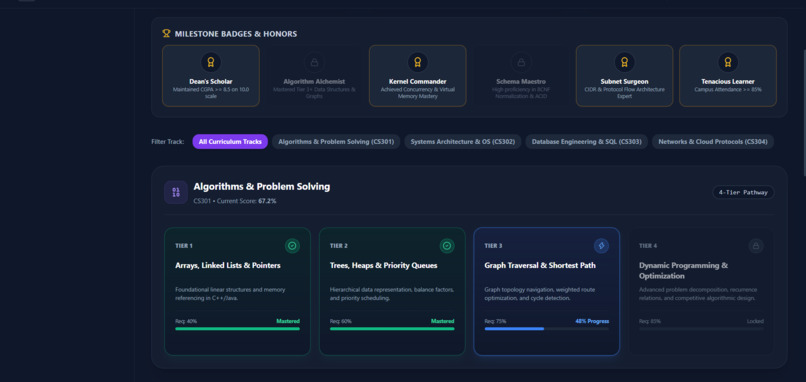Click the Tier 1 green checkmark icon
Screen dimensions: 806x382
(x=292, y=246)
